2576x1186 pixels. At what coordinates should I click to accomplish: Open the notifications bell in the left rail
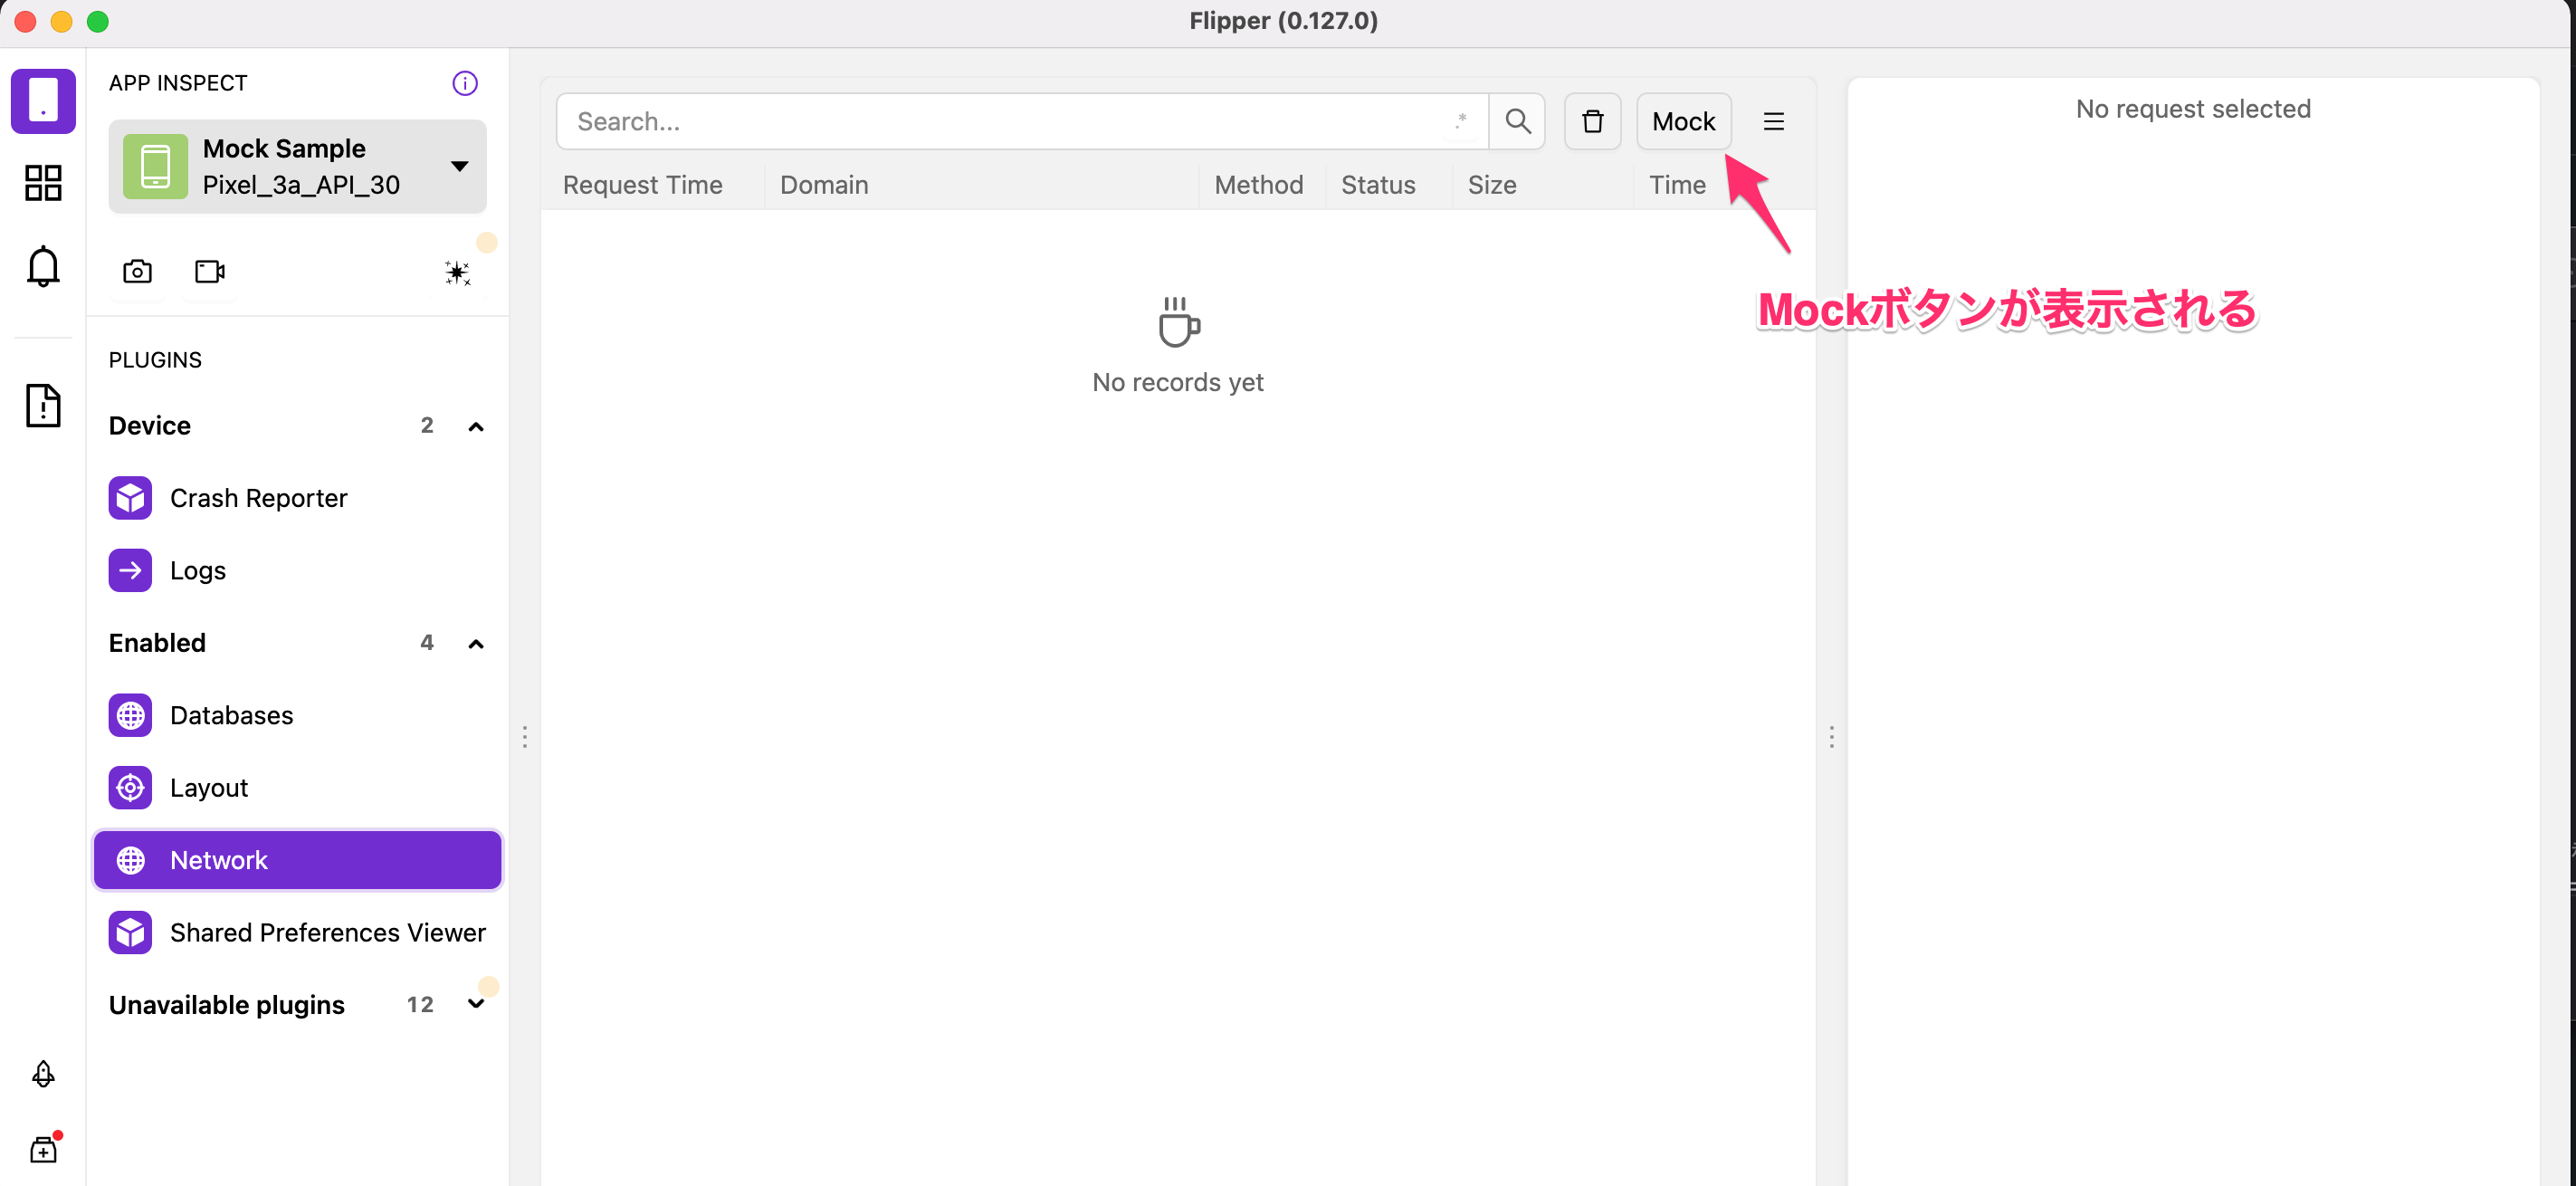(43, 265)
